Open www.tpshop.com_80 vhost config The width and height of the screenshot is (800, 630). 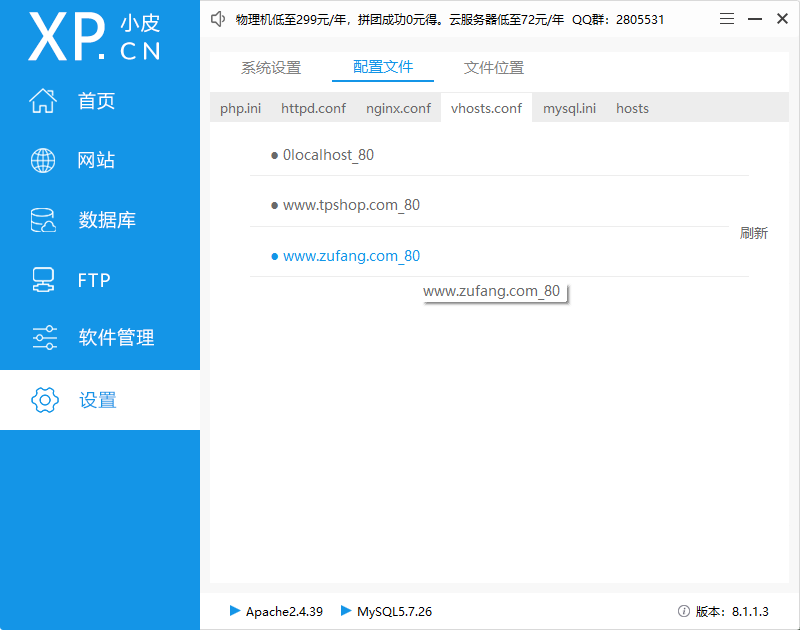[x=351, y=205]
